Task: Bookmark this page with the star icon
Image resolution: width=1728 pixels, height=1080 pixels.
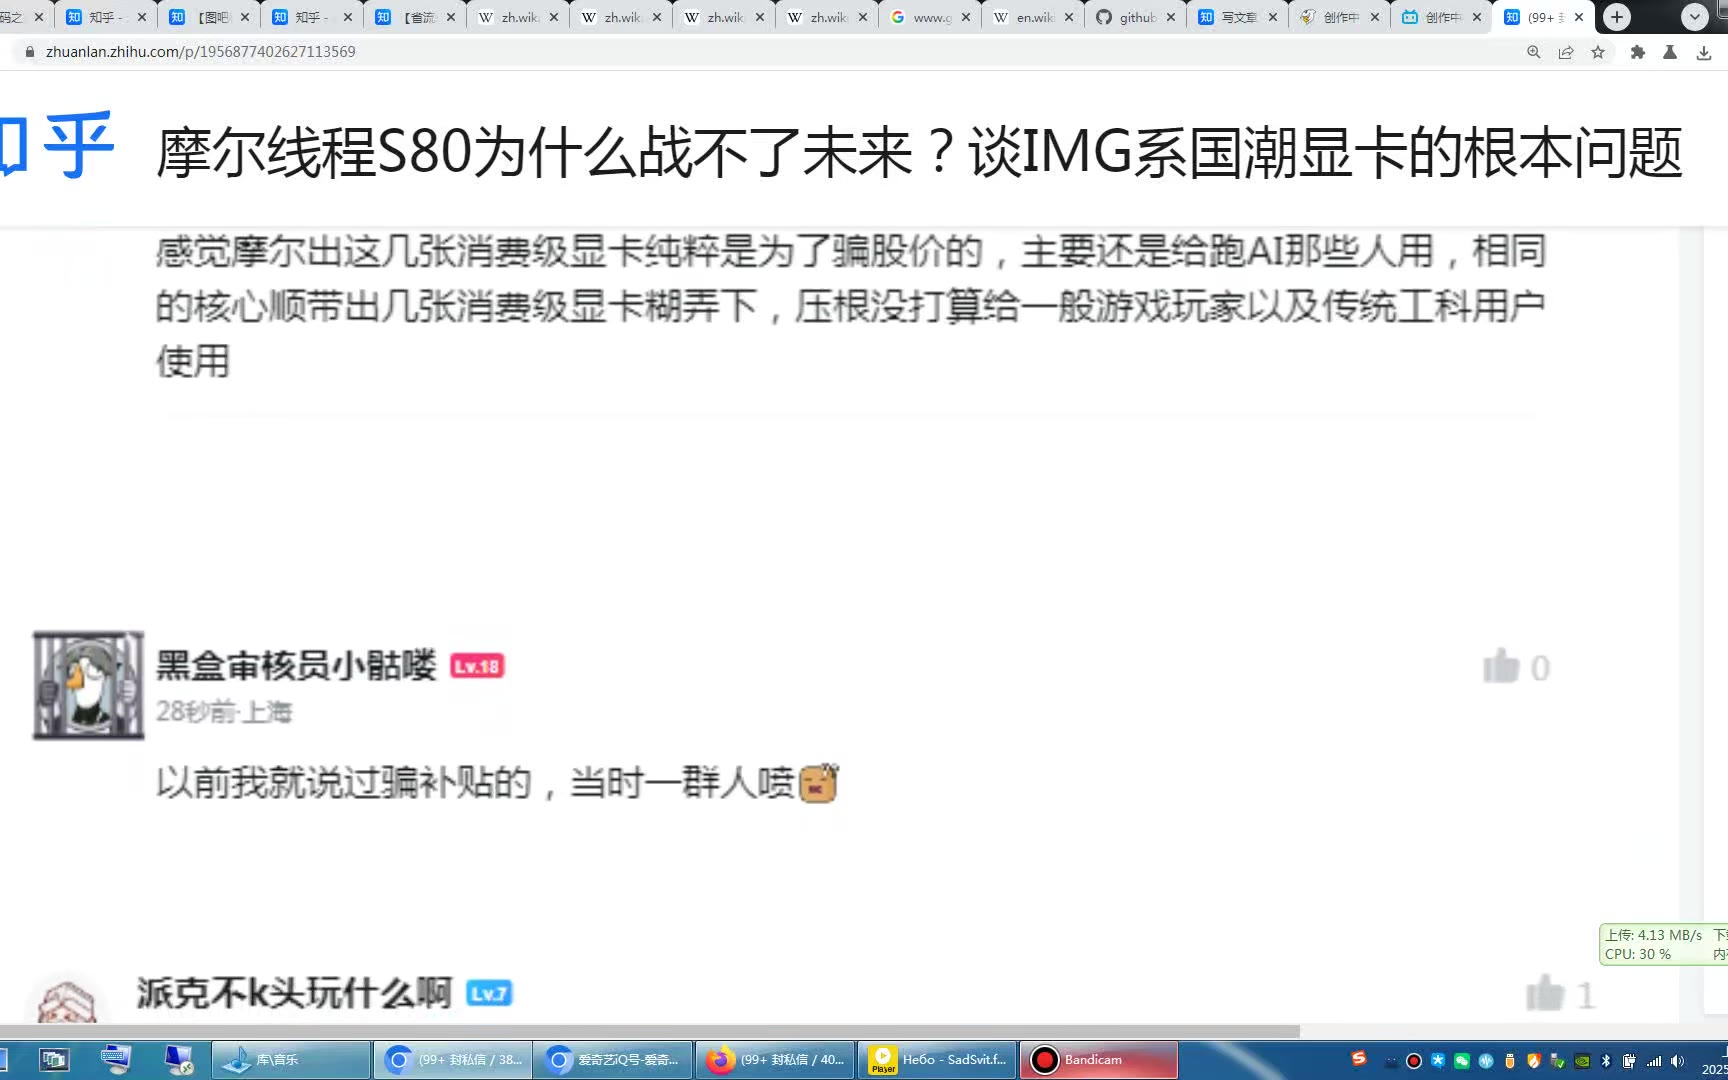Action: pyautogui.click(x=1598, y=52)
